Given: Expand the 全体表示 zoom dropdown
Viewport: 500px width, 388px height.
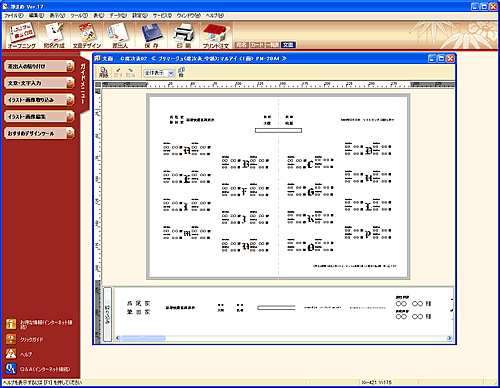Looking at the screenshot, I should coord(171,73).
